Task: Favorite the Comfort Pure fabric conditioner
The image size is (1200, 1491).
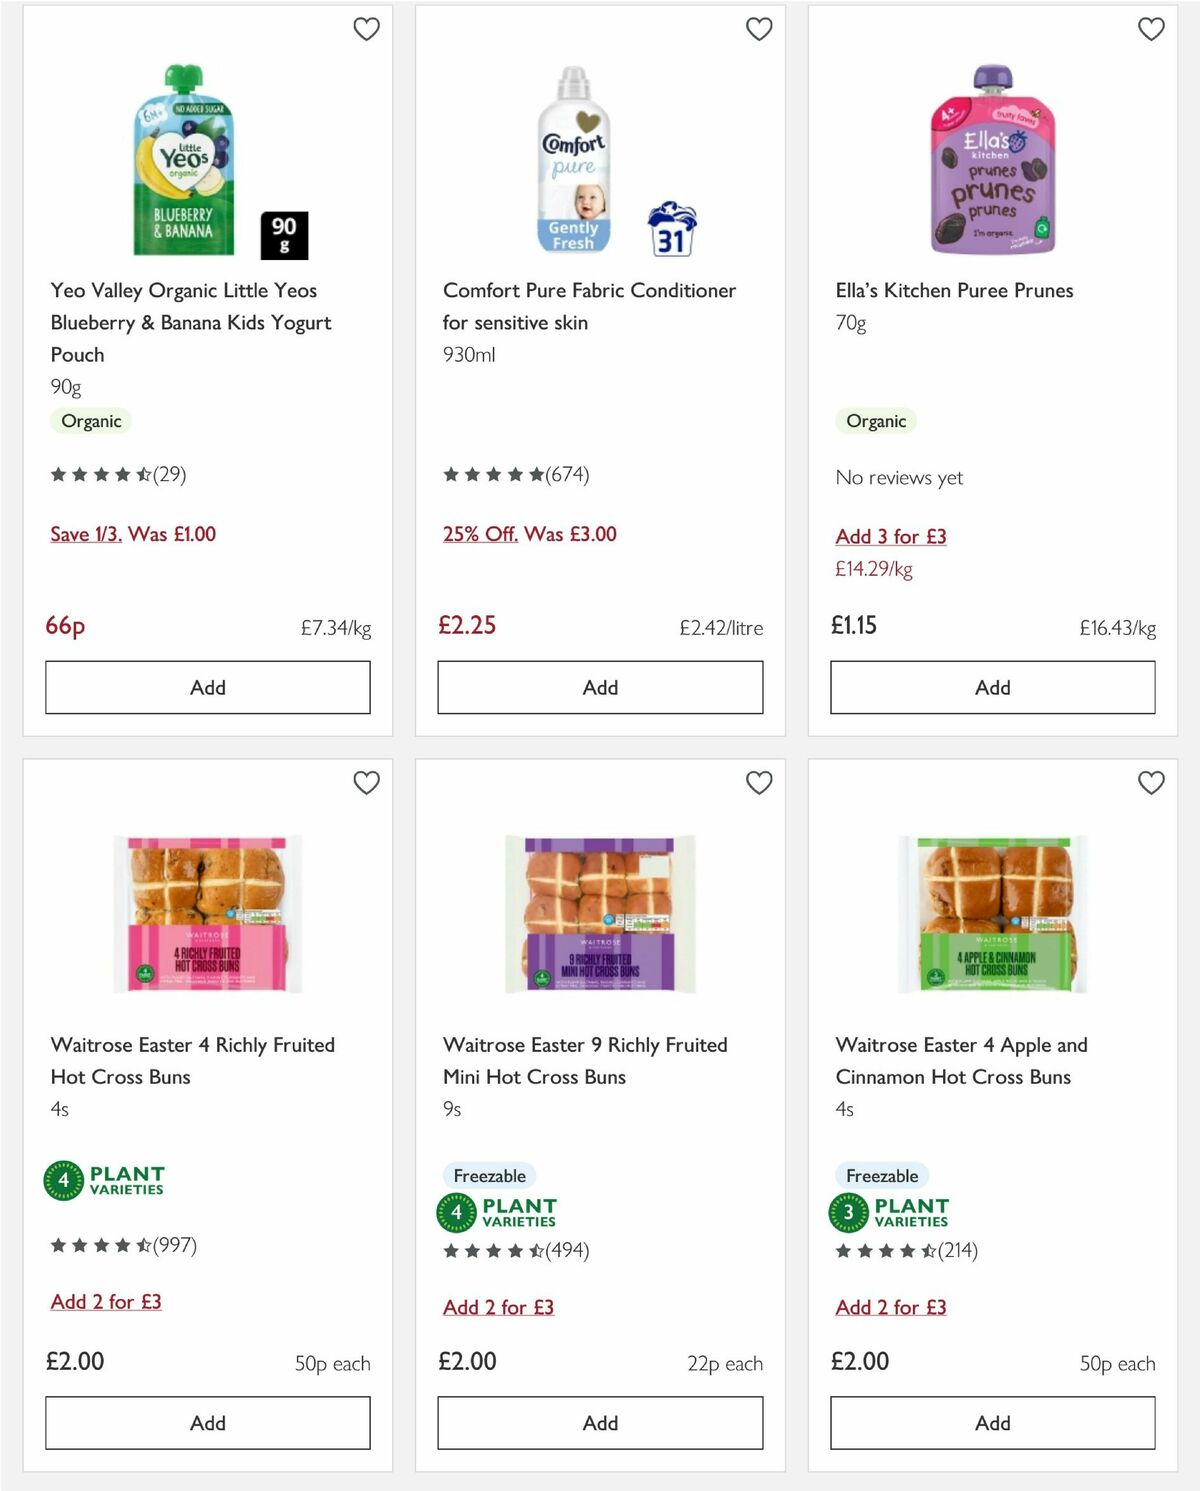Action: (x=759, y=29)
